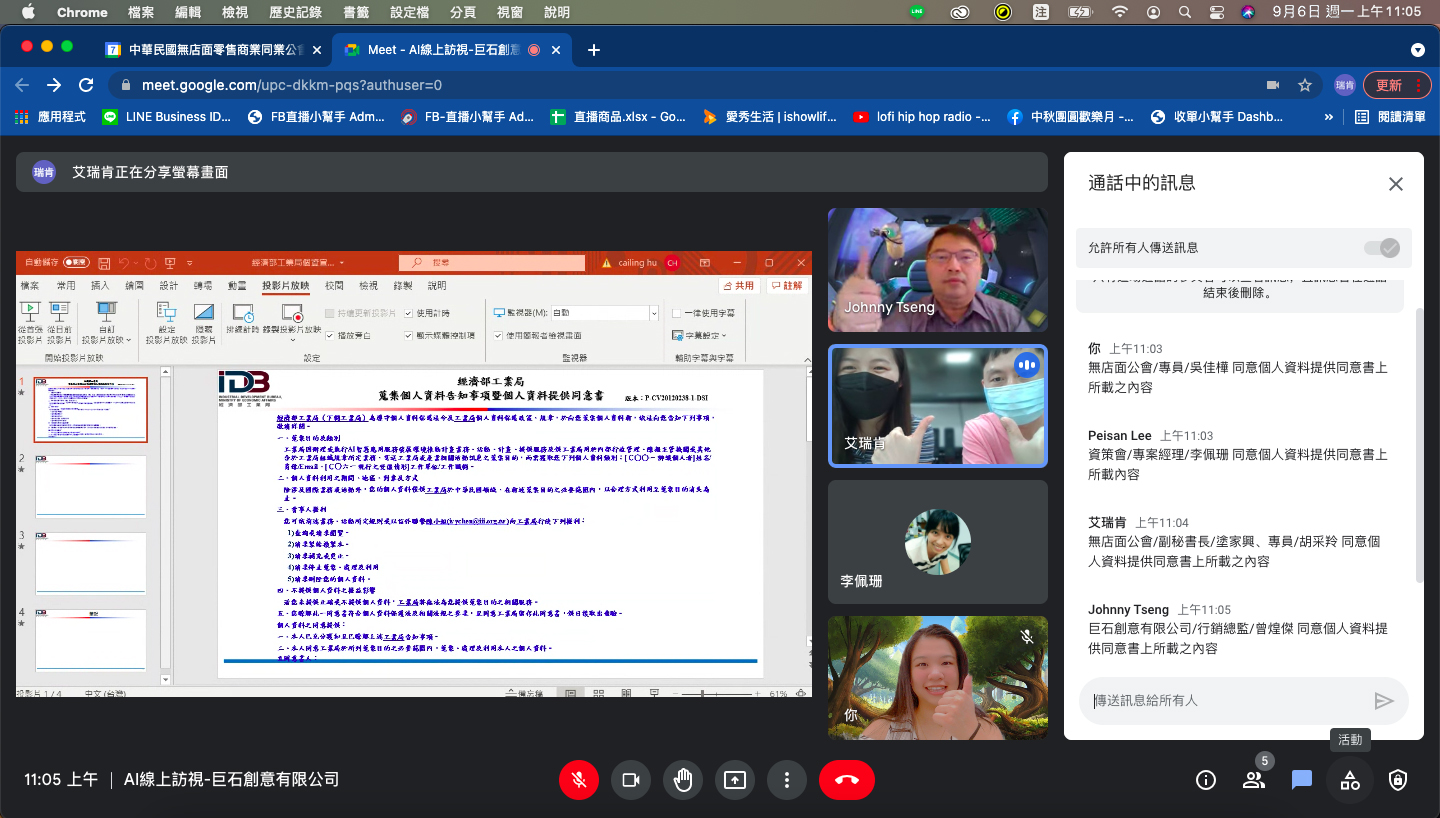Uncheck the 使用計時 checkbox
The width and height of the screenshot is (1440, 818).
pyautogui.click(x=408, y=313)
